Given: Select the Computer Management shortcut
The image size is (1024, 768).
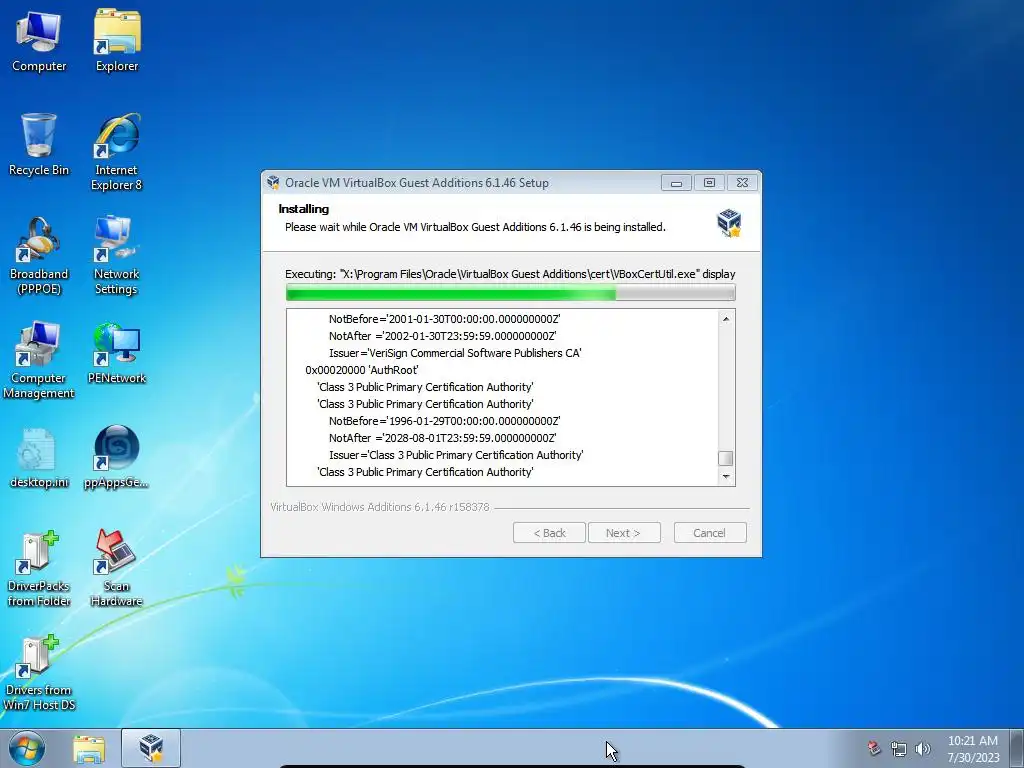Looking at the screenshot, I should tap(39, 360).
